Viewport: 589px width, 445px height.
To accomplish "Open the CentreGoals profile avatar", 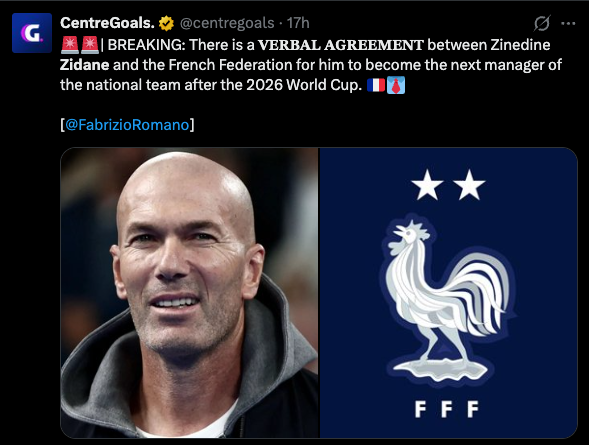I will tap(32, 33).
